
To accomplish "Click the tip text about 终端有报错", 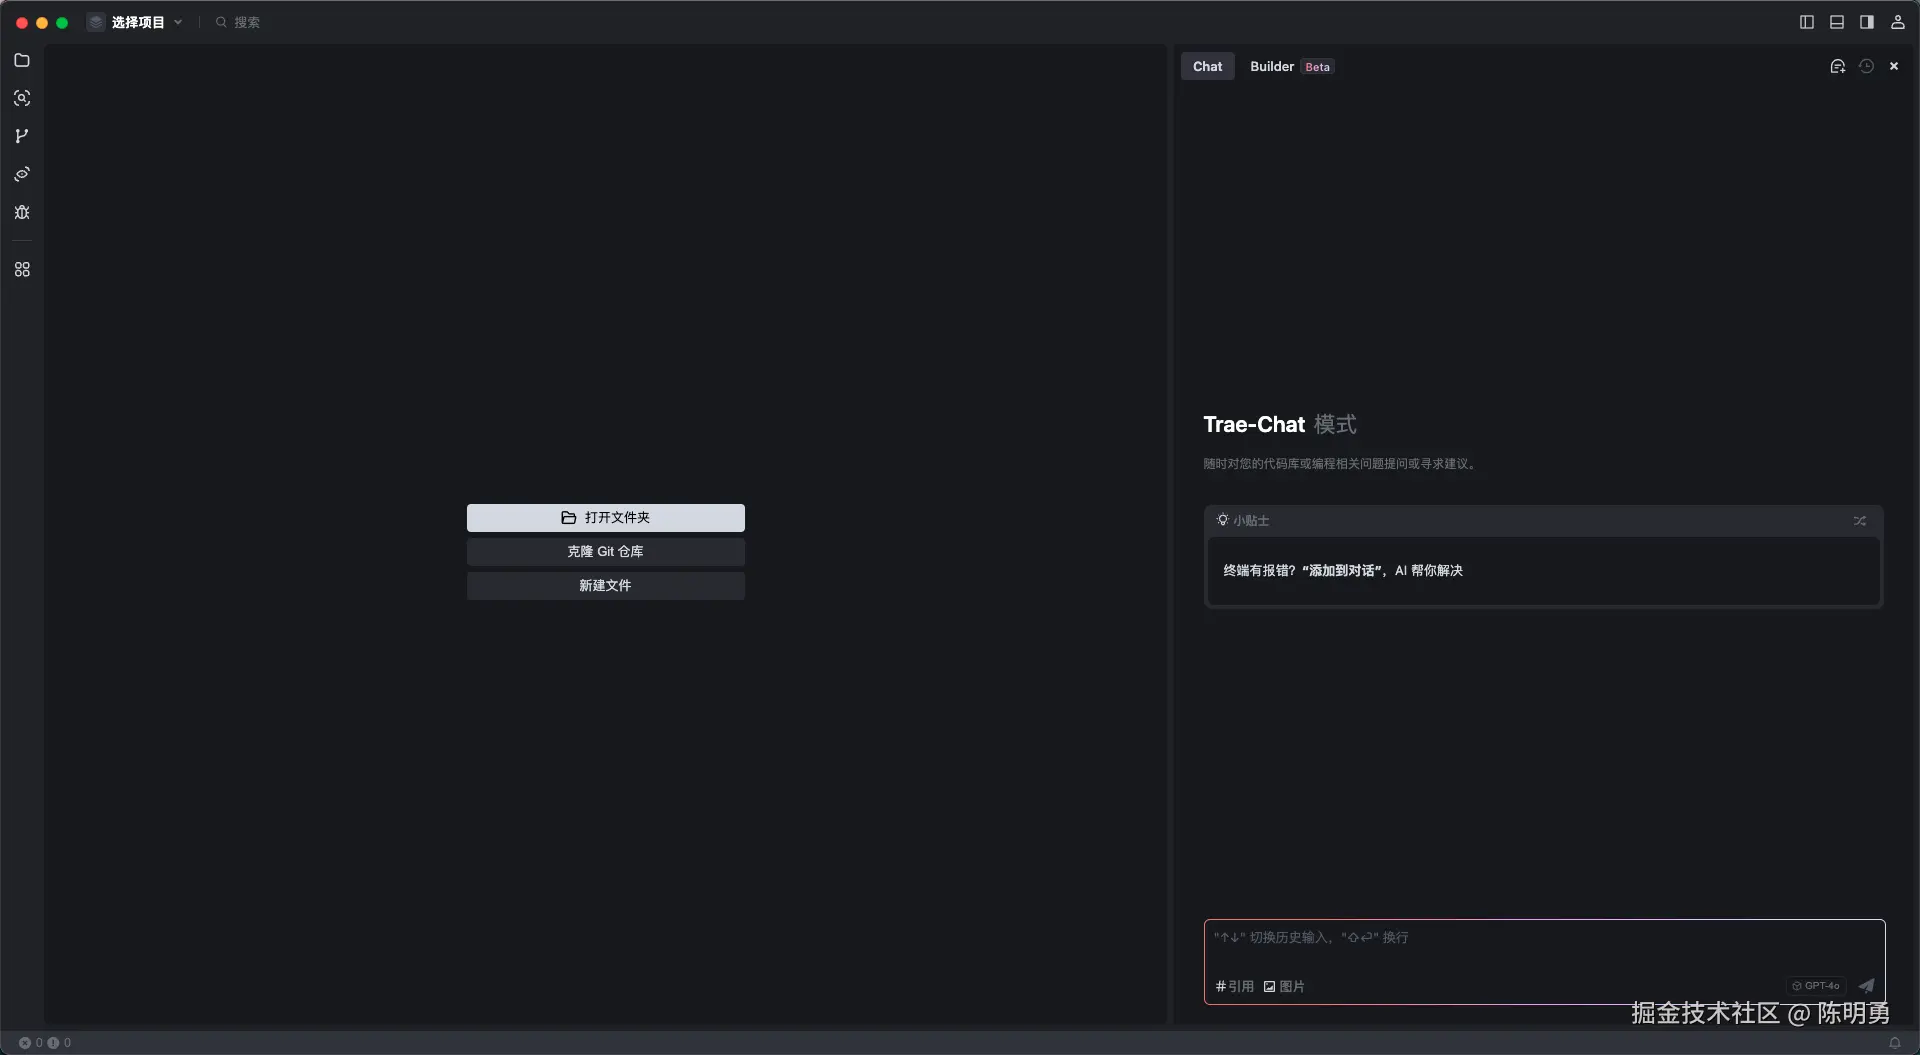I will [1343, 571].
